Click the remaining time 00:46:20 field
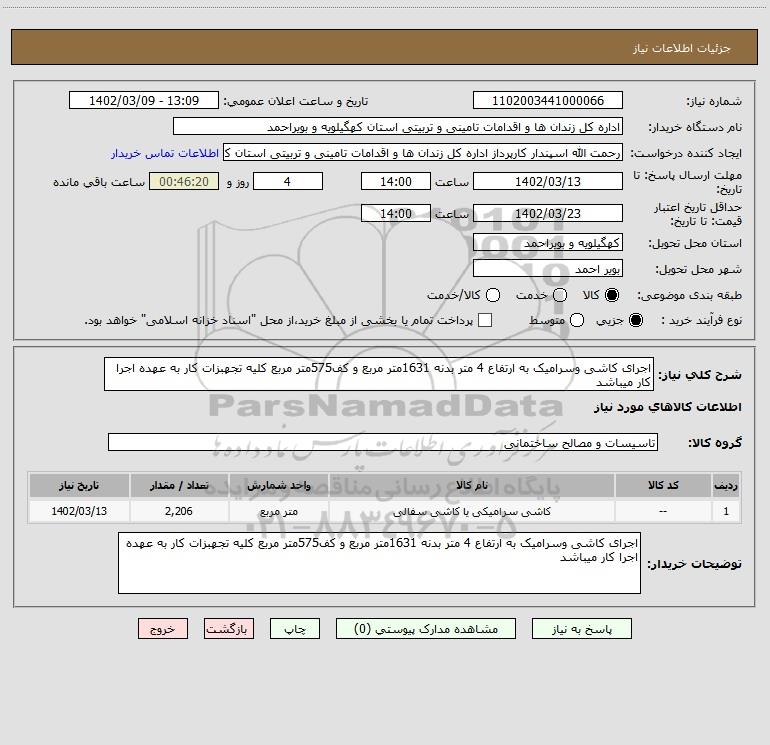 click(184, 181)
